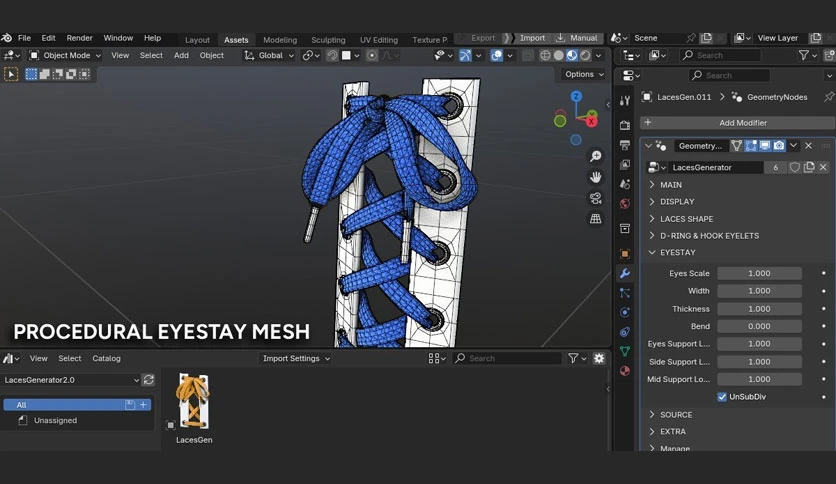Open the Render menu
Viewport: 836px width, 484px height.
coord(79,38)
